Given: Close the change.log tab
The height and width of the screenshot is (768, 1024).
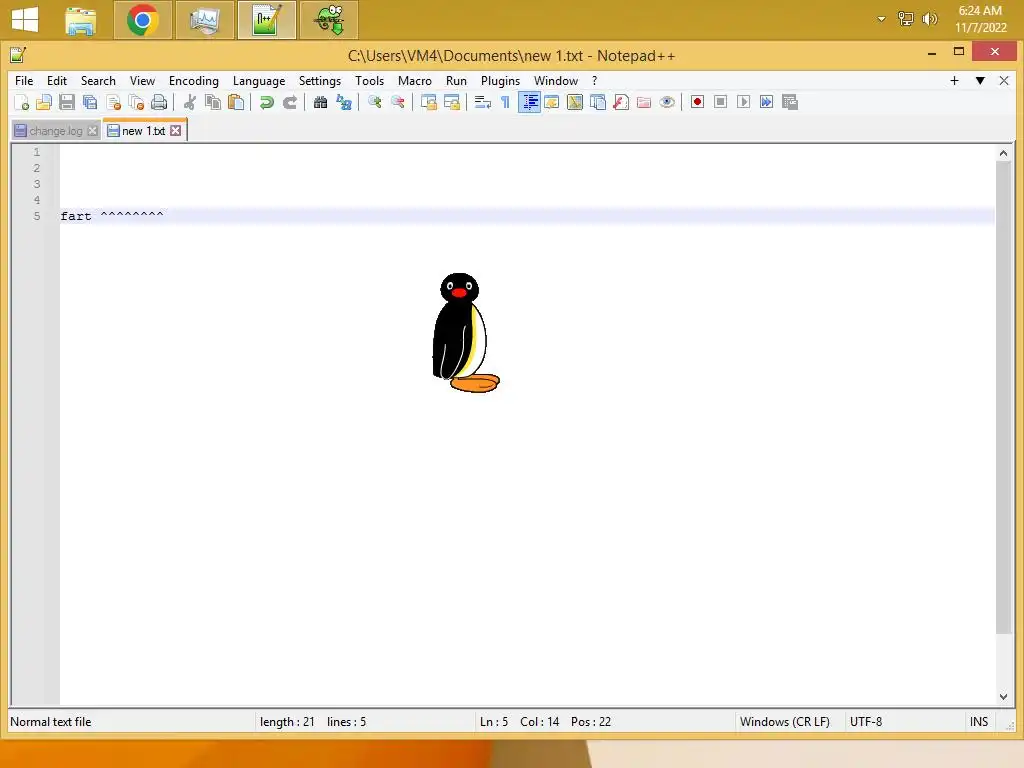Looking at the screenshot, I should tap(93, 131).
